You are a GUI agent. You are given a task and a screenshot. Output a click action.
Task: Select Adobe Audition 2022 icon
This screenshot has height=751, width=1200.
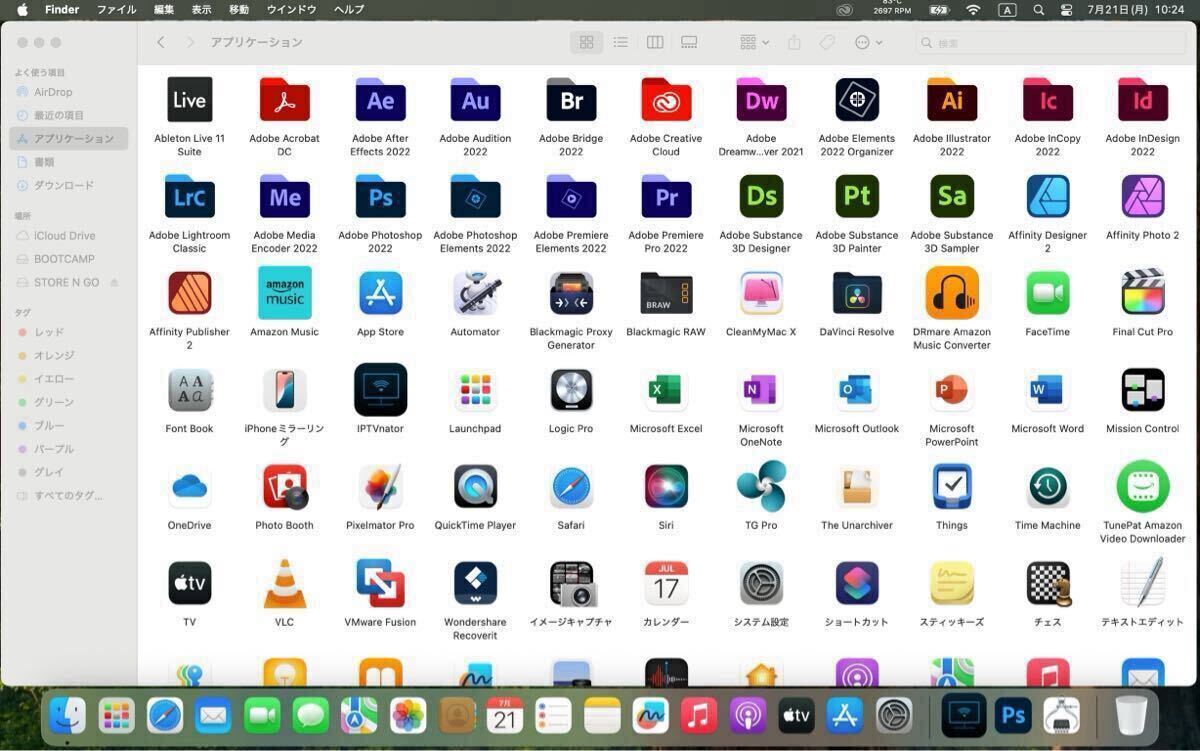(475, 100)
